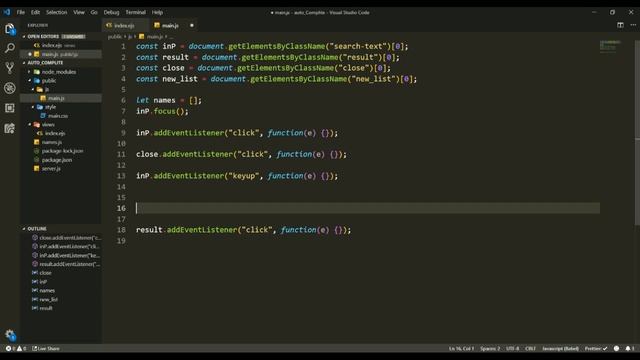Open index.ejs under views folder
Image resolution: width=640 pixels, height=360 pixels.
click(55, 133)
